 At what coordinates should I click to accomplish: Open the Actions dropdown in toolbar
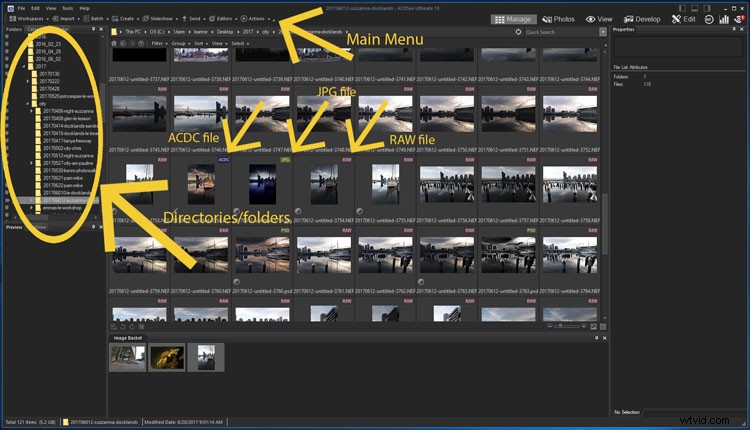pyautogui.click(x=254, y=19)
